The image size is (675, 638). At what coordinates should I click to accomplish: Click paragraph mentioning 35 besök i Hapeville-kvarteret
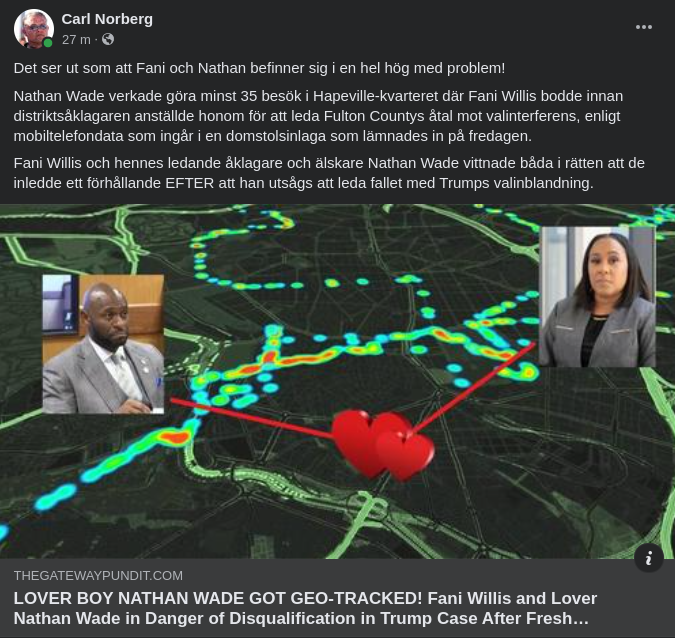(x=318, y=116)
